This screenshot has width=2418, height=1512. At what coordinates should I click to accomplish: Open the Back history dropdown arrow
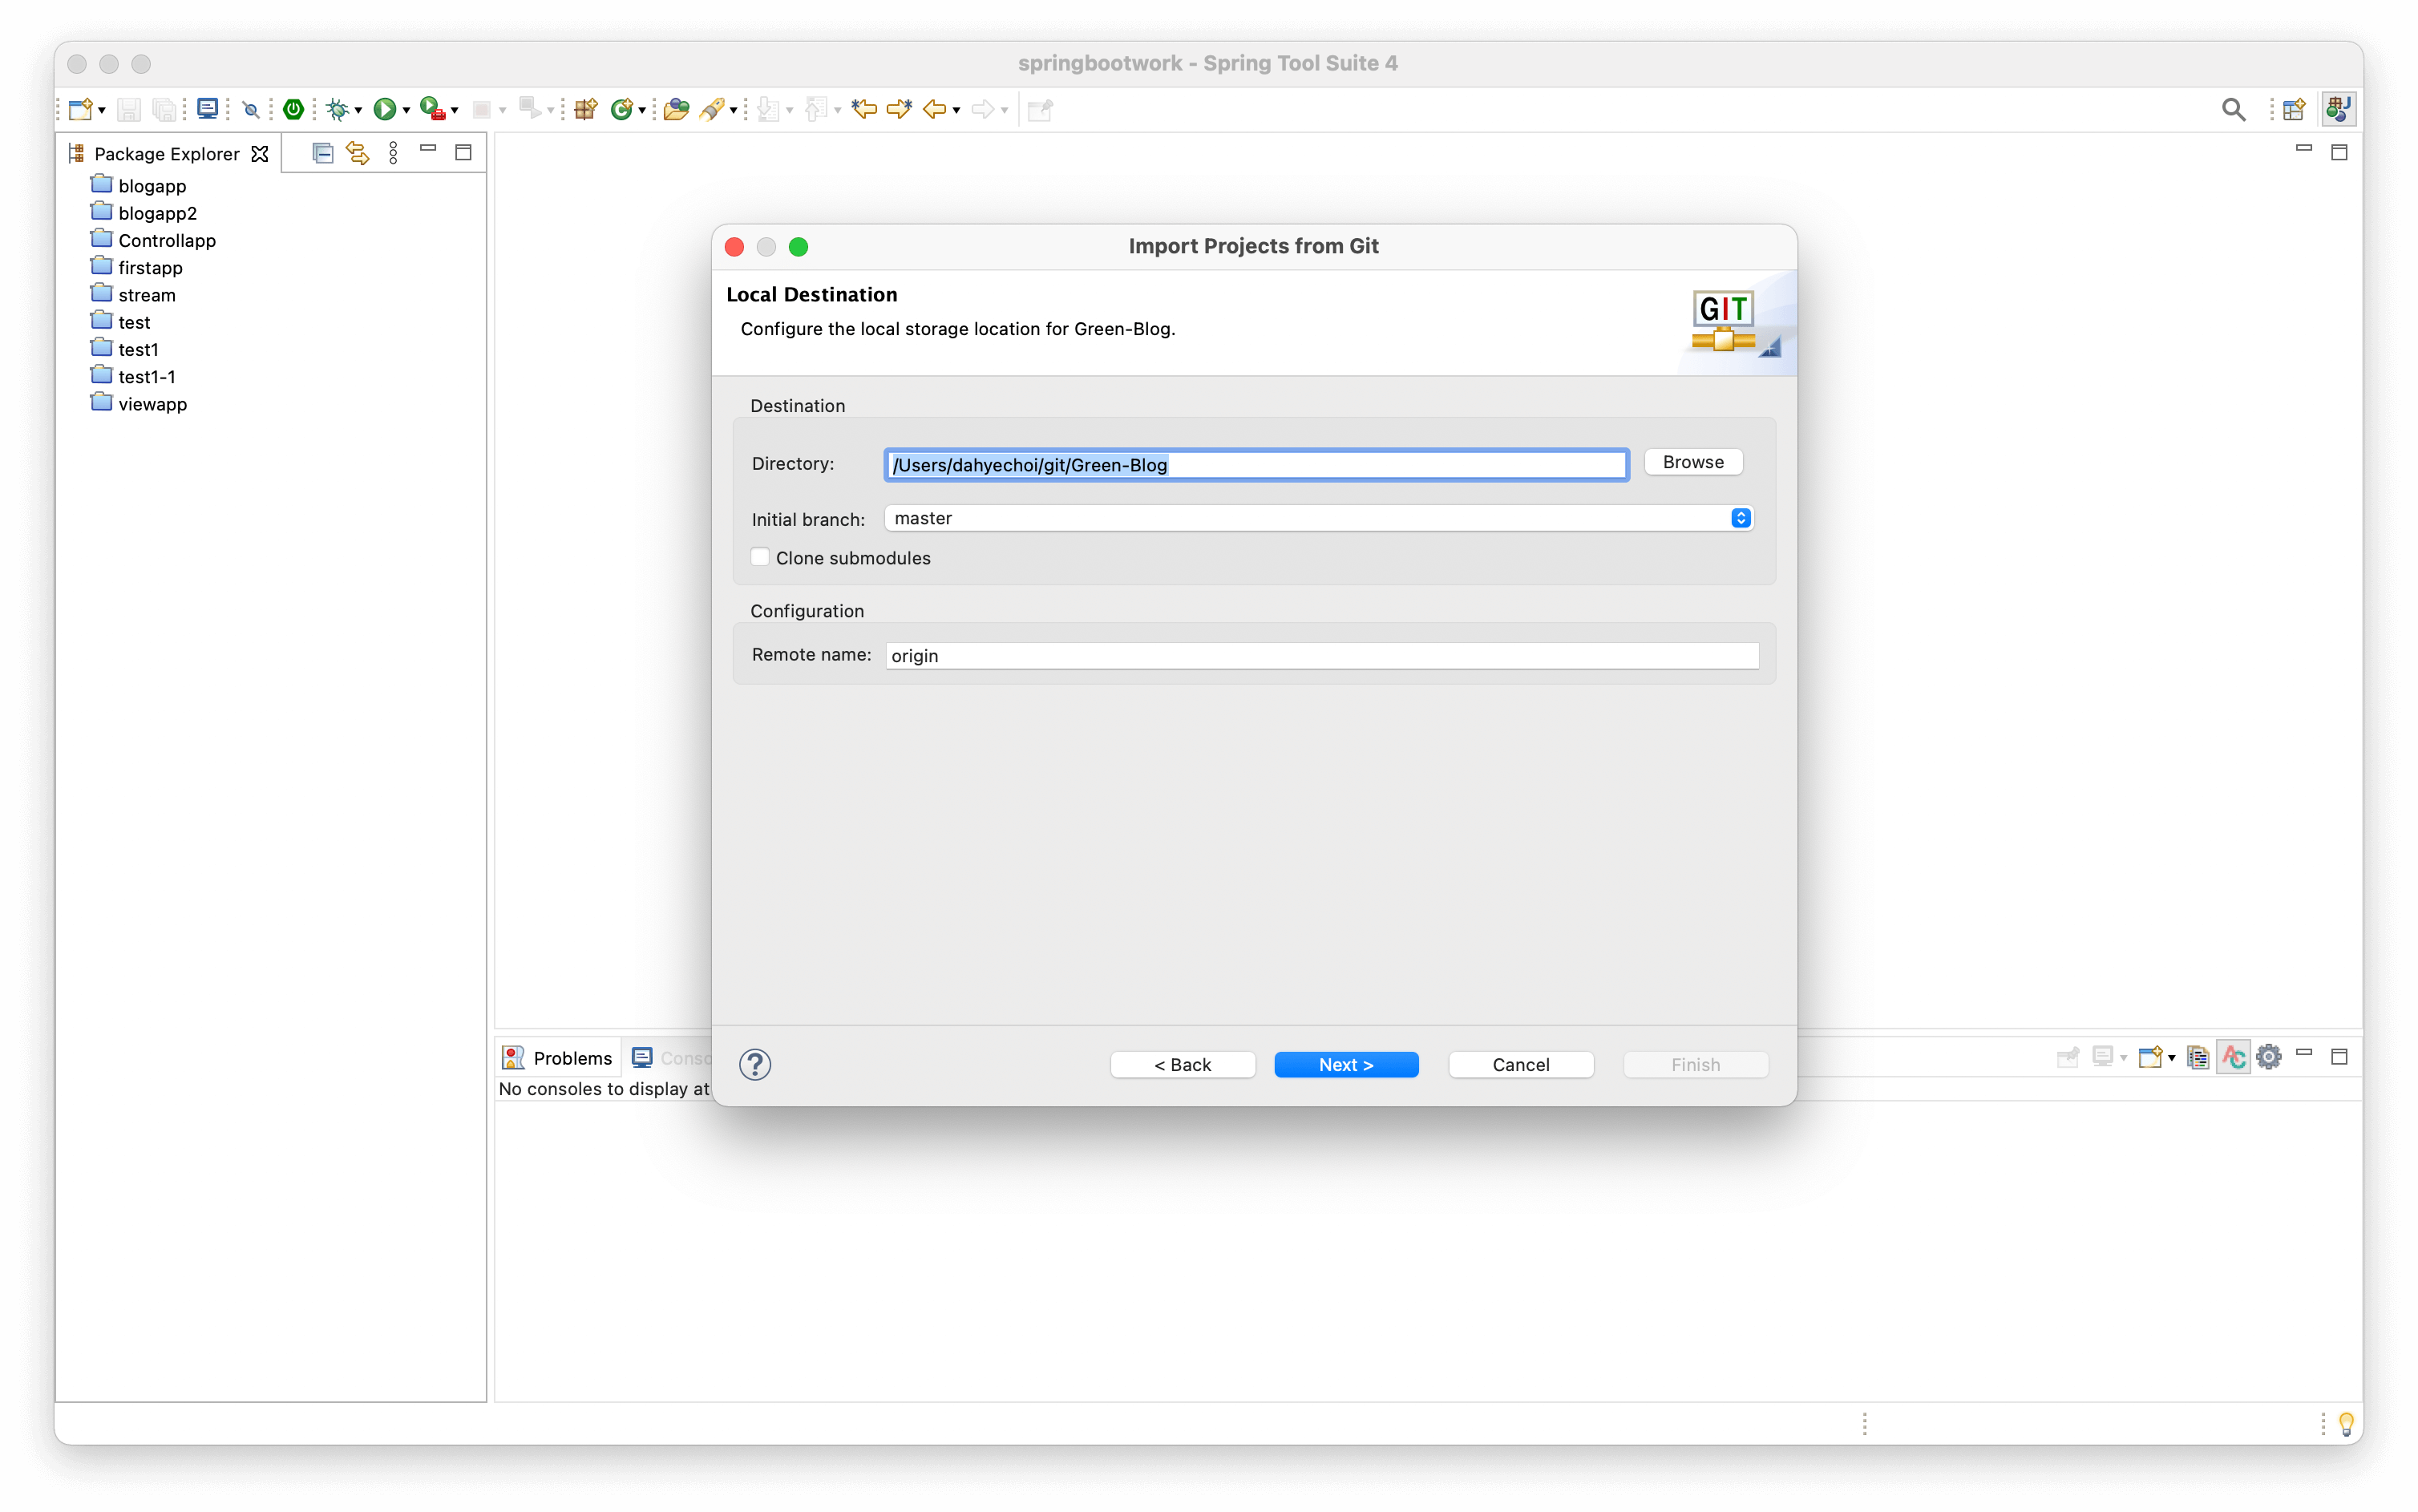(956, 111)
